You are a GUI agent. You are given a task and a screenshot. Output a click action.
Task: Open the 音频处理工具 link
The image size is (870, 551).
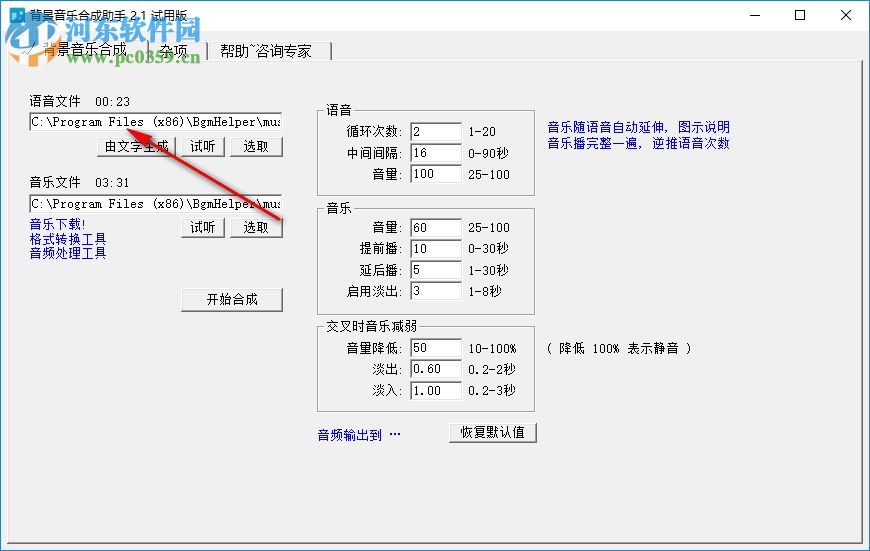click(68, 253)
